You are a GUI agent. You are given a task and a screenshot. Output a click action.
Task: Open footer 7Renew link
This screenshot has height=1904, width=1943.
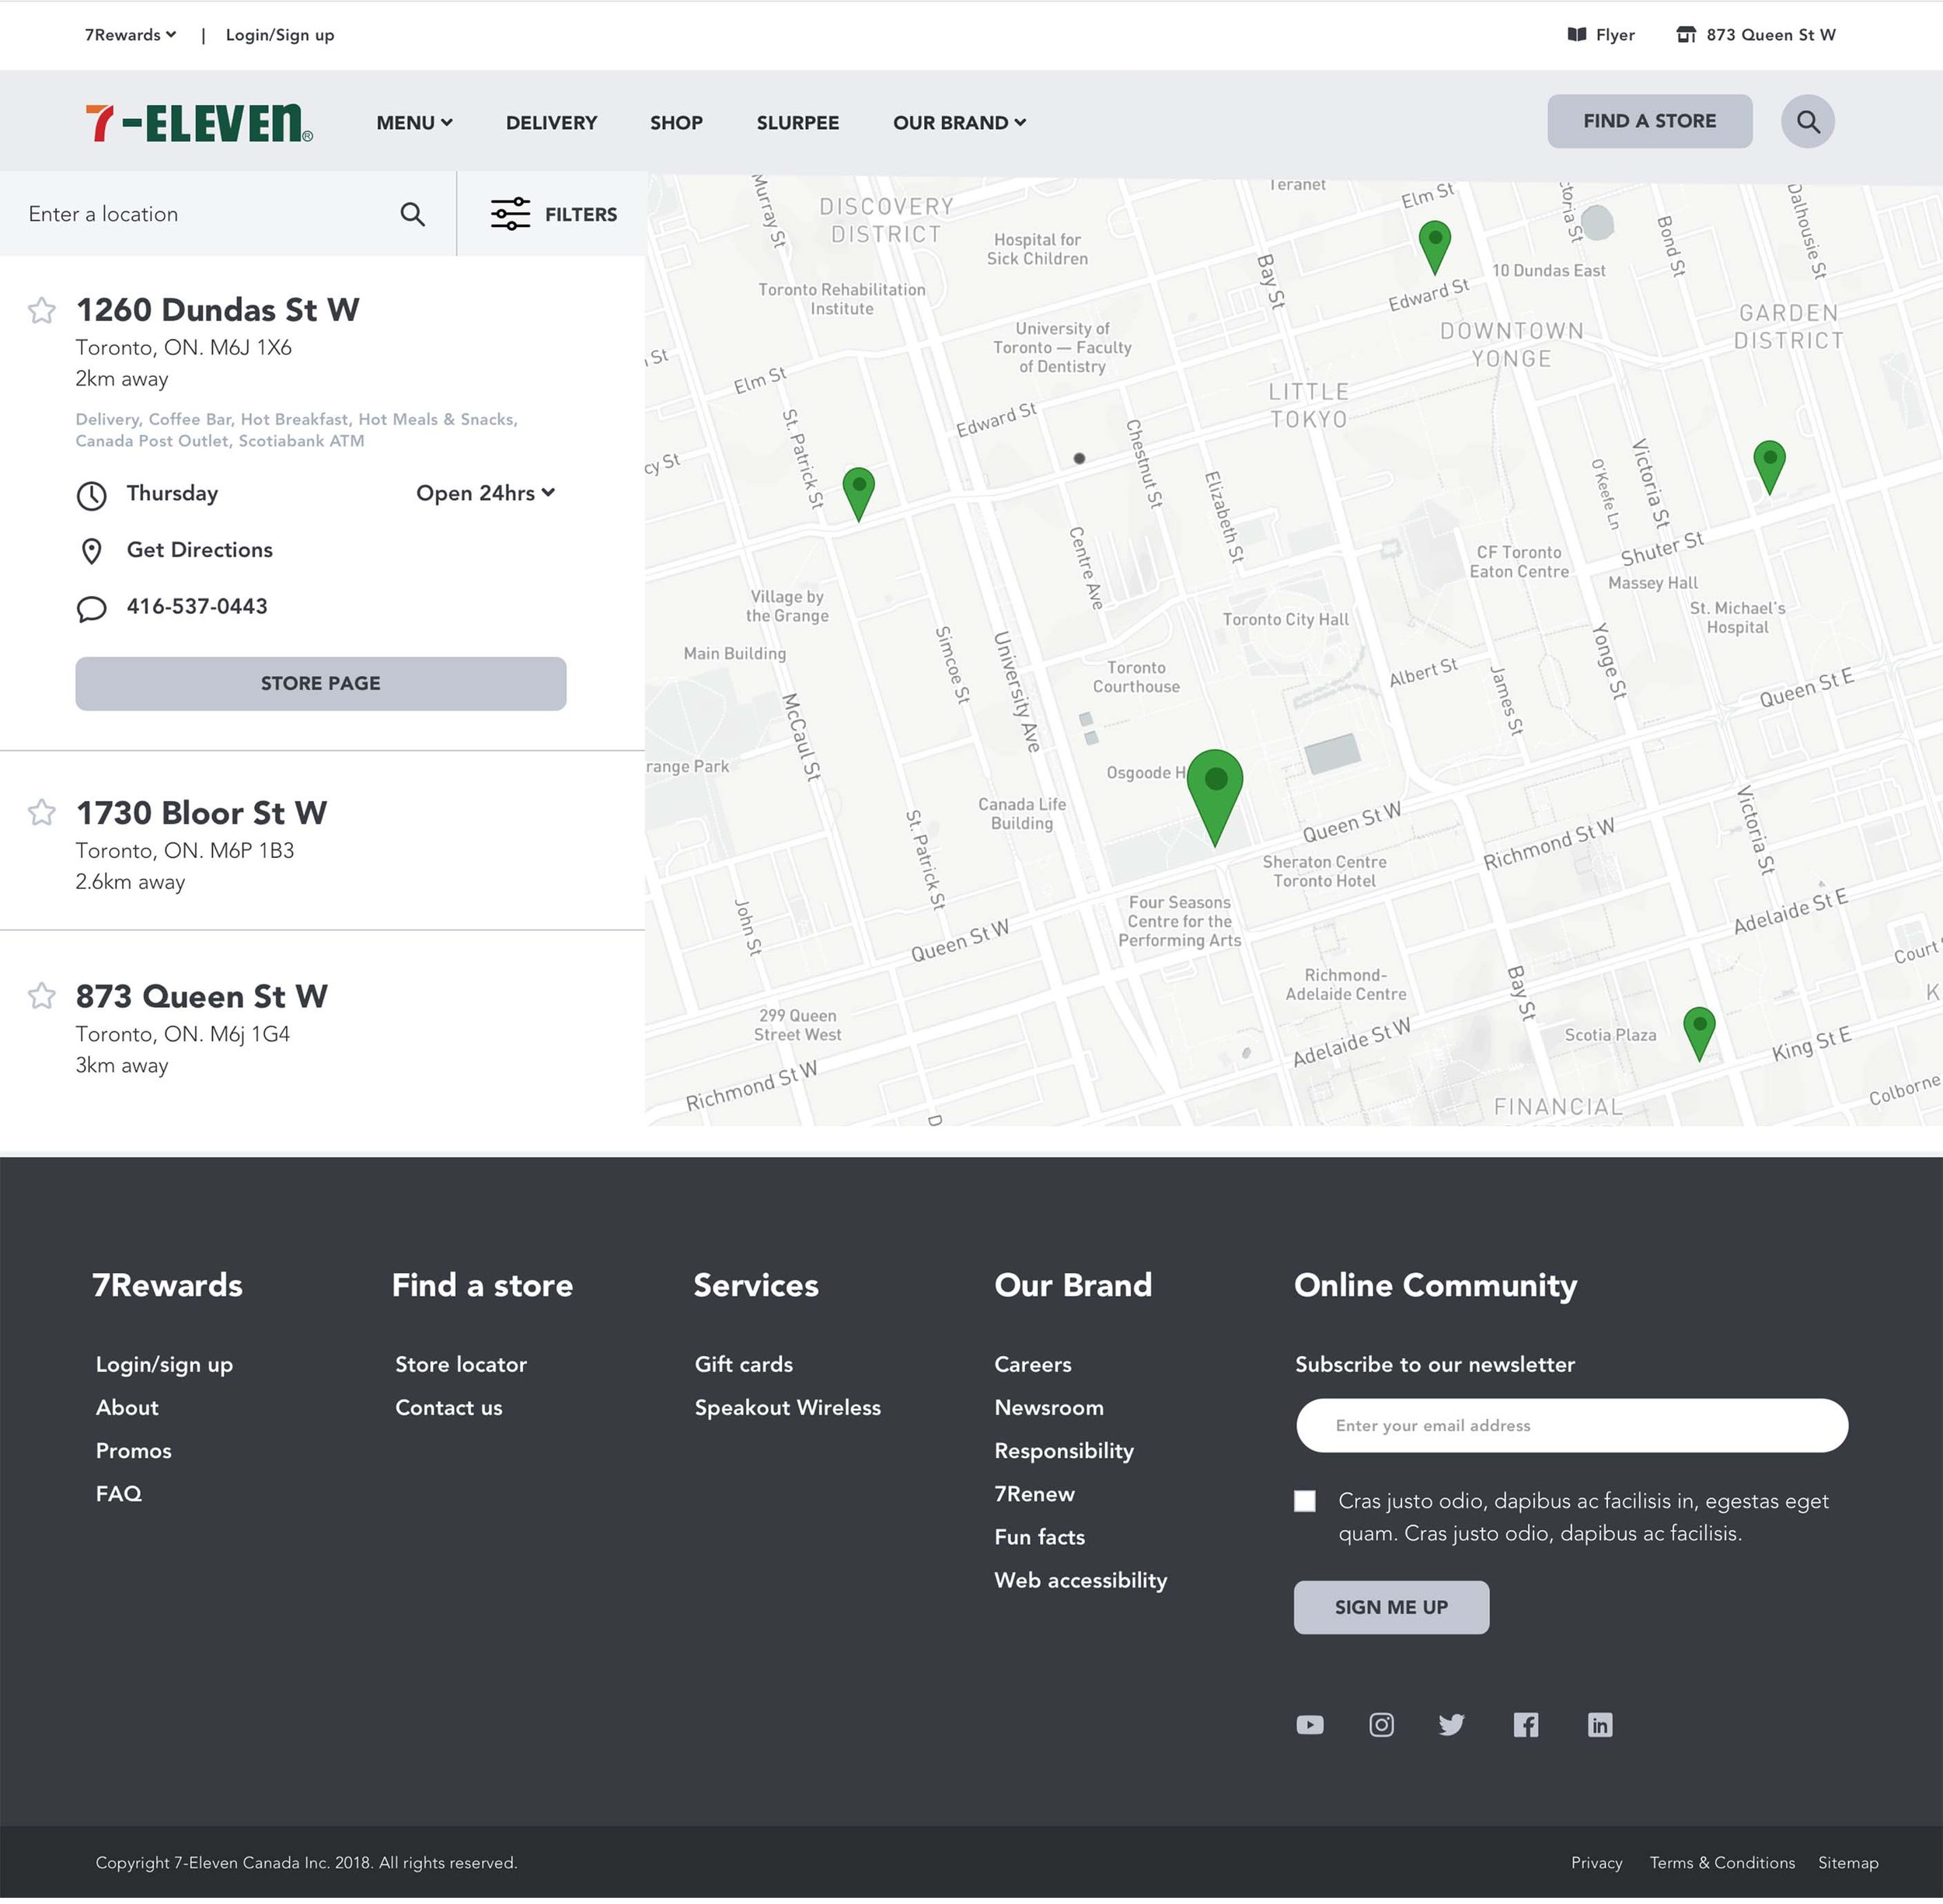click(x=1034, y=1494)
